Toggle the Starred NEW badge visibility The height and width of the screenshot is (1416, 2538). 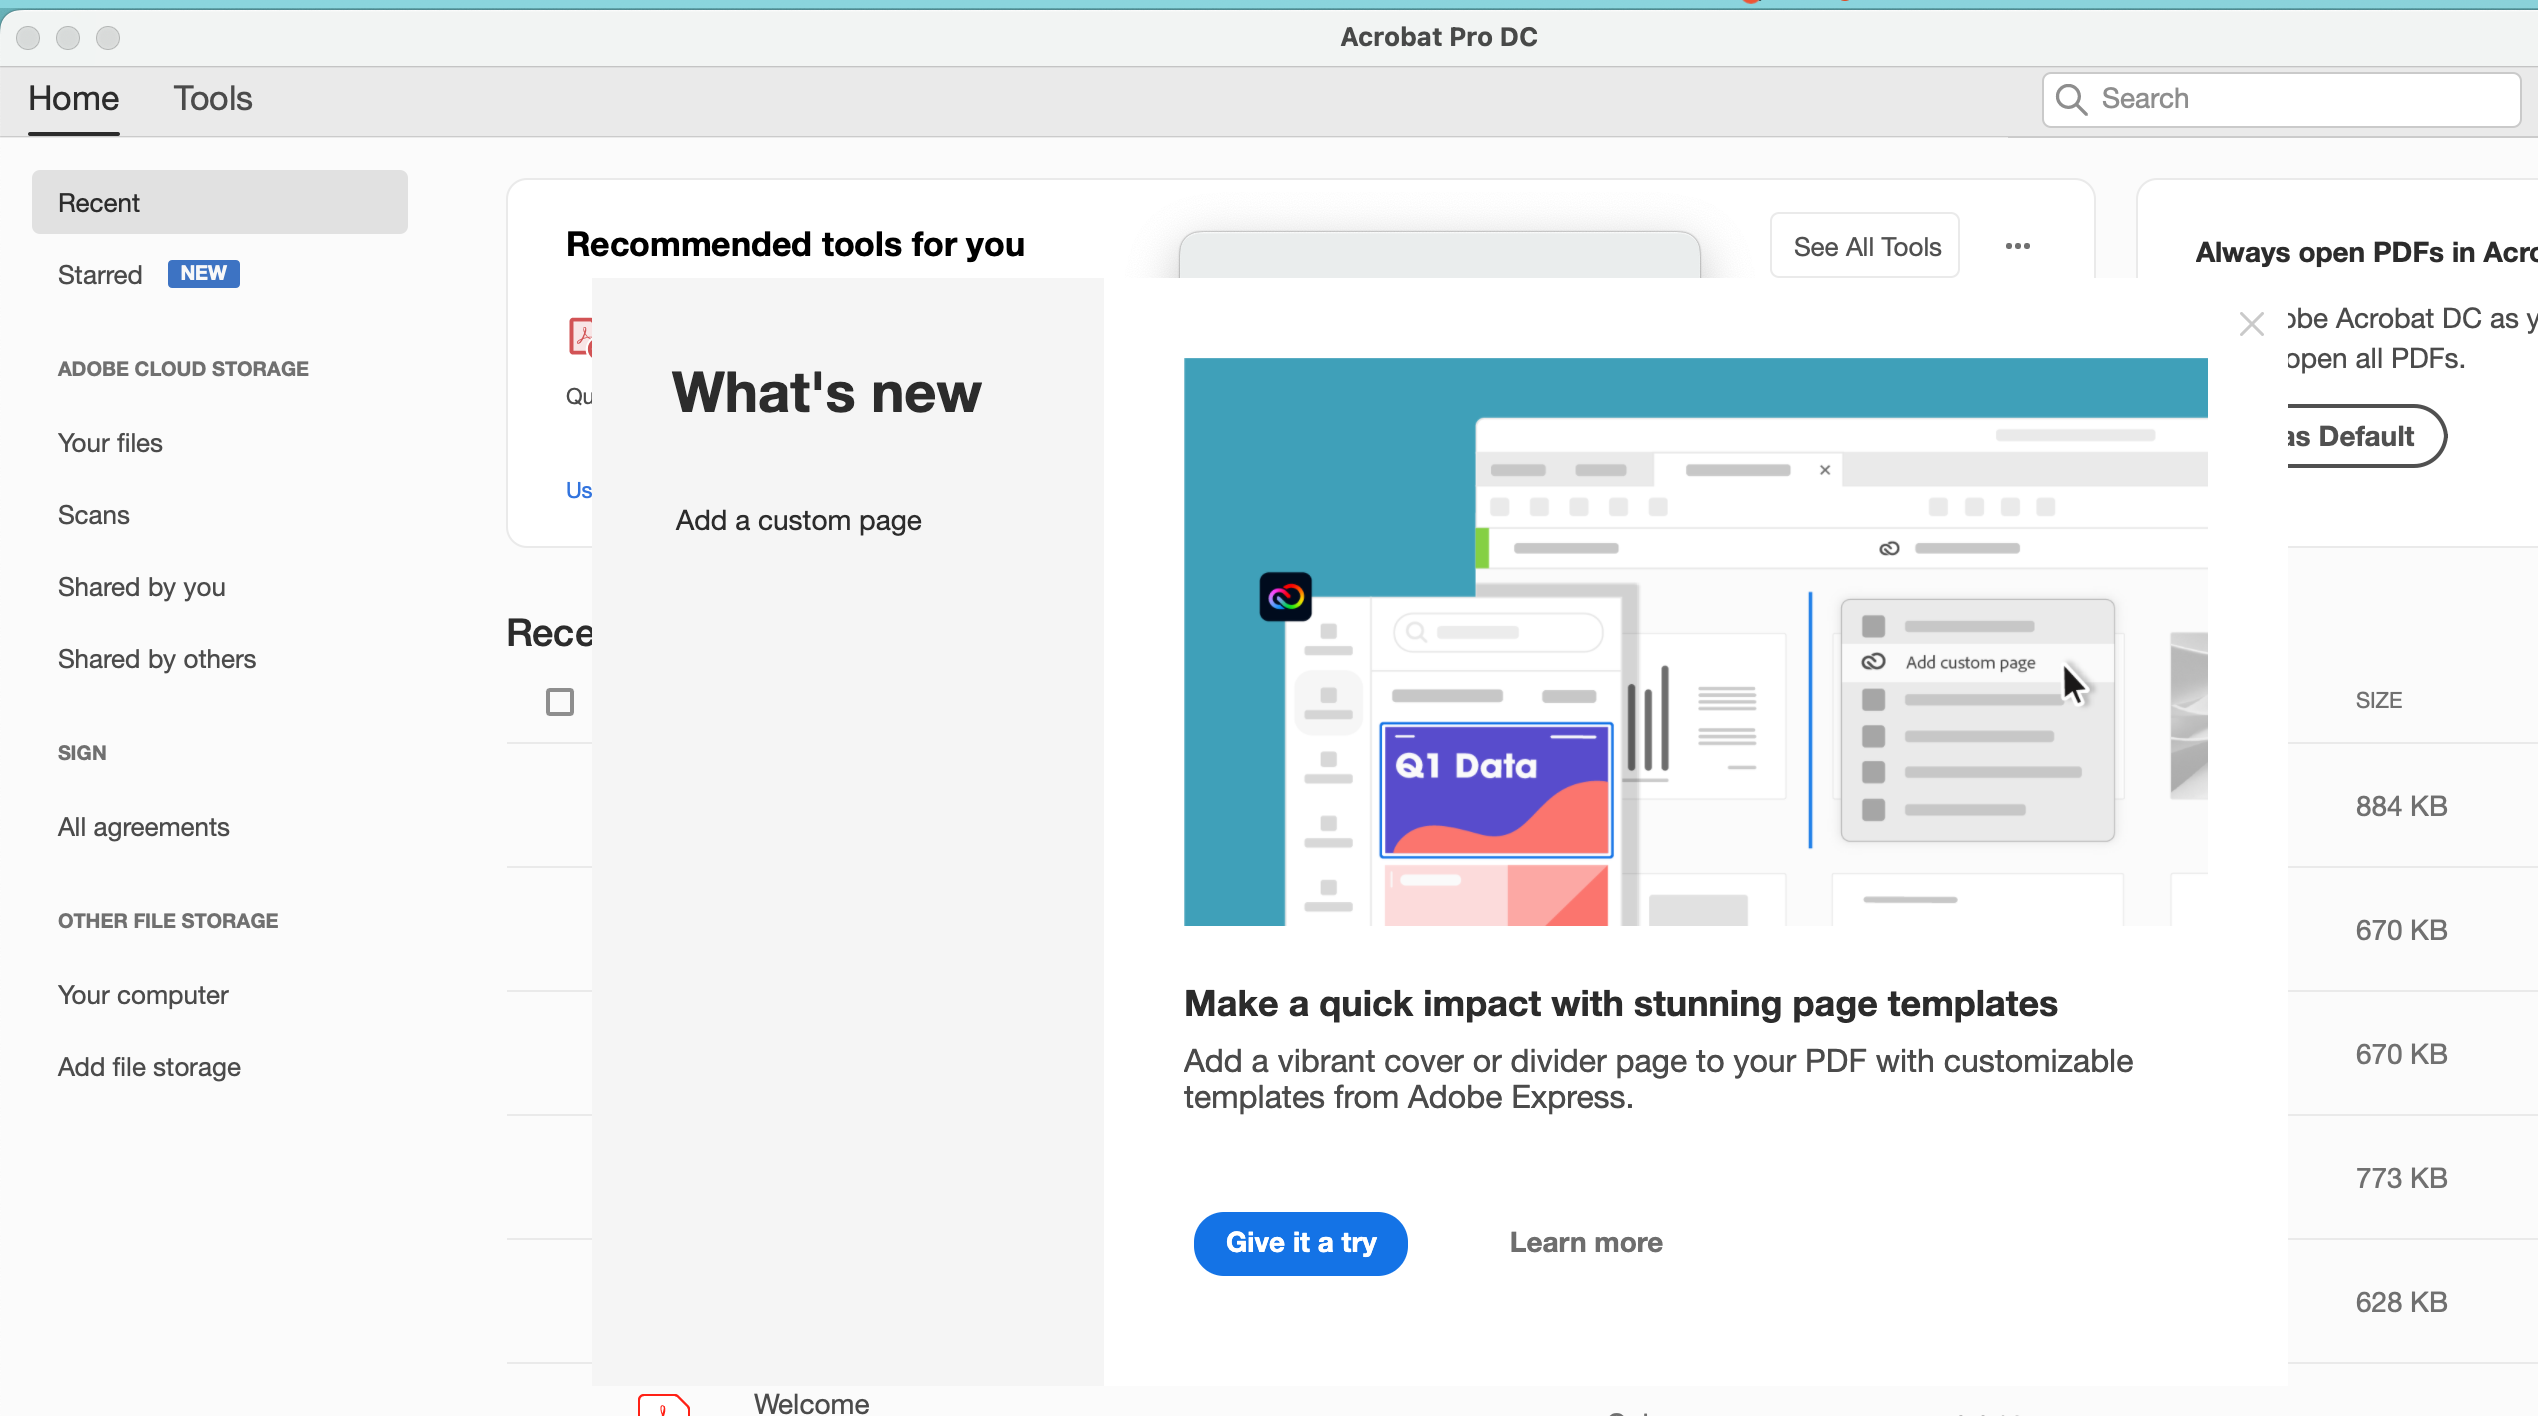click(199, 274)
